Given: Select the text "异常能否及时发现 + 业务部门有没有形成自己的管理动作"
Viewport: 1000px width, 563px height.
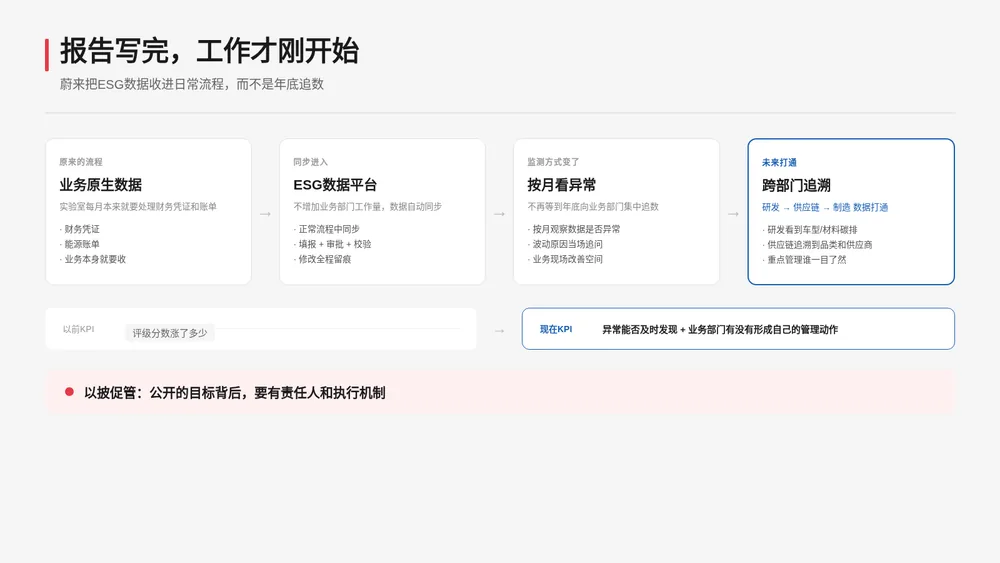Looking at the screenshot, I should (x=720, y=330).
